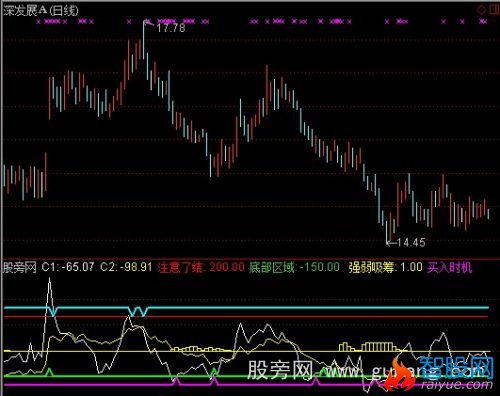This screenshot has height=396, width=500.
Task: Click the diamond icon in top-right corner
Action: point(482,10)
